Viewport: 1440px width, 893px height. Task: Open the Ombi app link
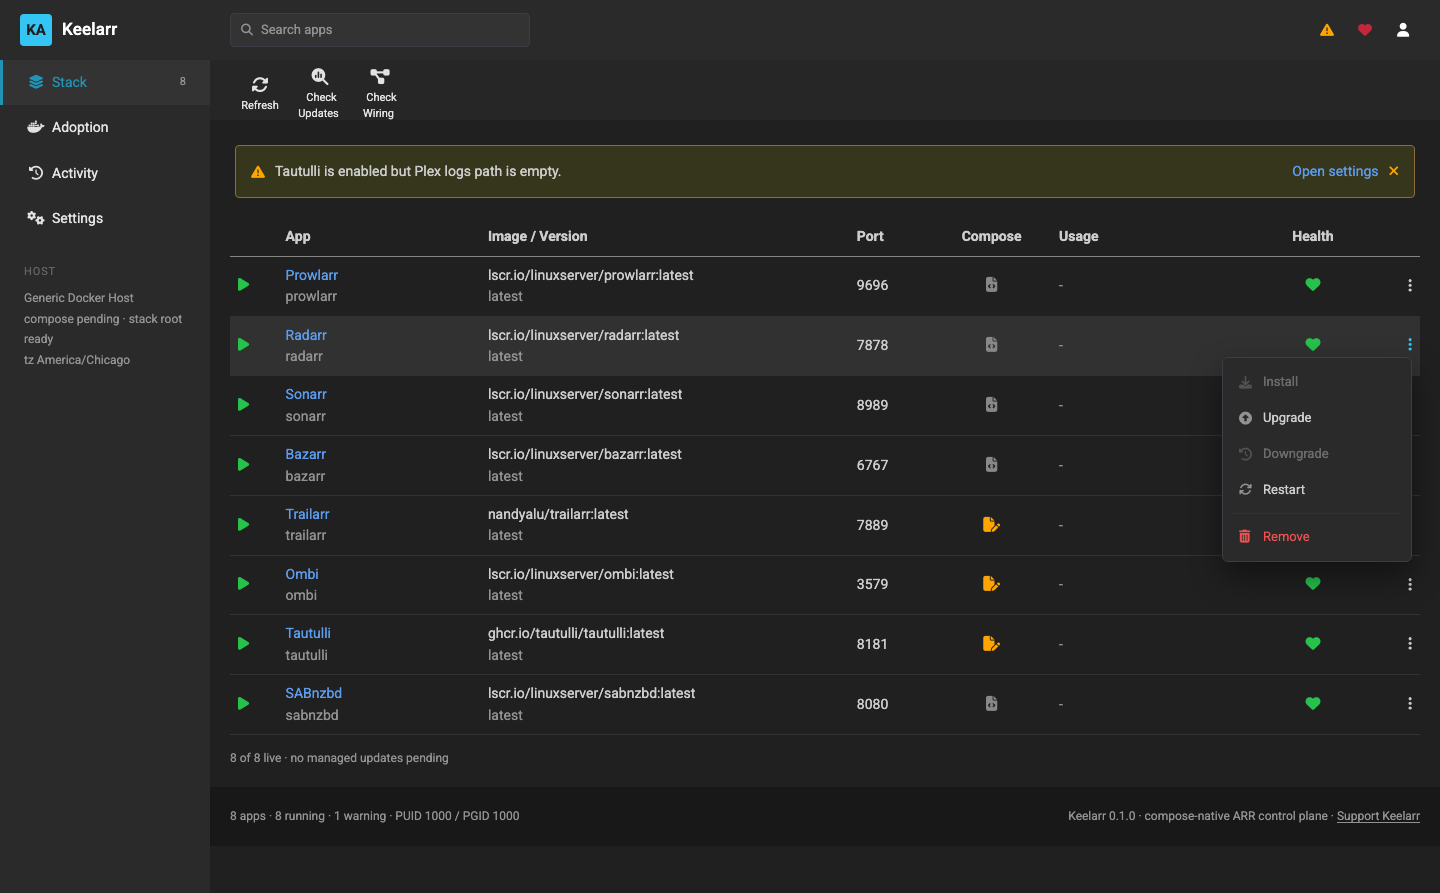[302, 574]
